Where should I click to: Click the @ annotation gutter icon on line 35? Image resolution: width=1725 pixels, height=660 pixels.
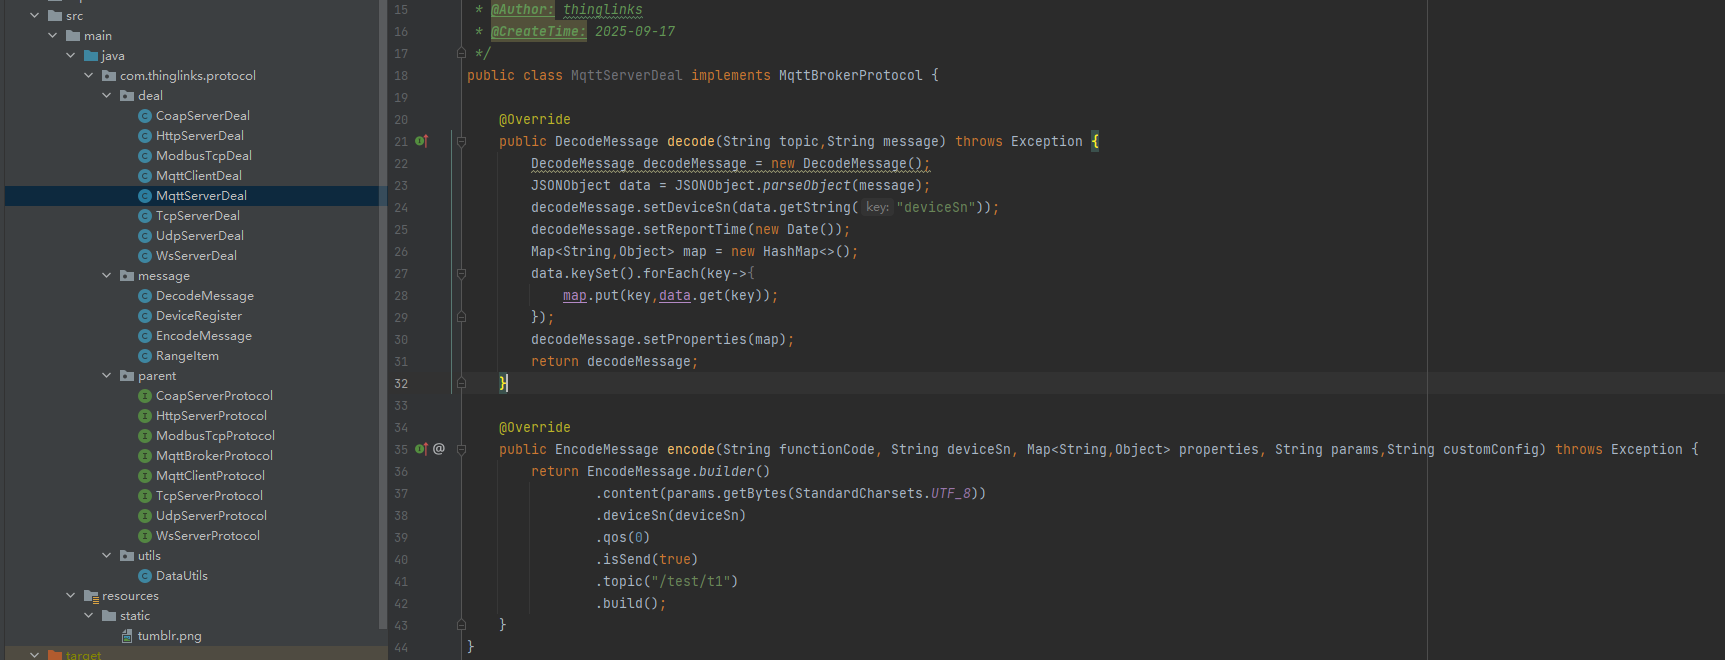pyautogui.click(x=439, y=449)
